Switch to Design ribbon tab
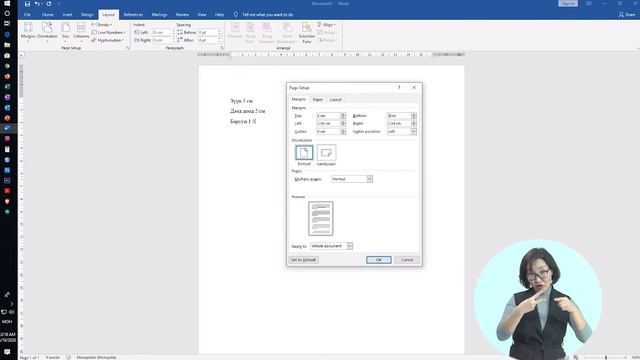The height and width of the screenshot is (360, 640). pyautogui.click(x=87, y=15)
